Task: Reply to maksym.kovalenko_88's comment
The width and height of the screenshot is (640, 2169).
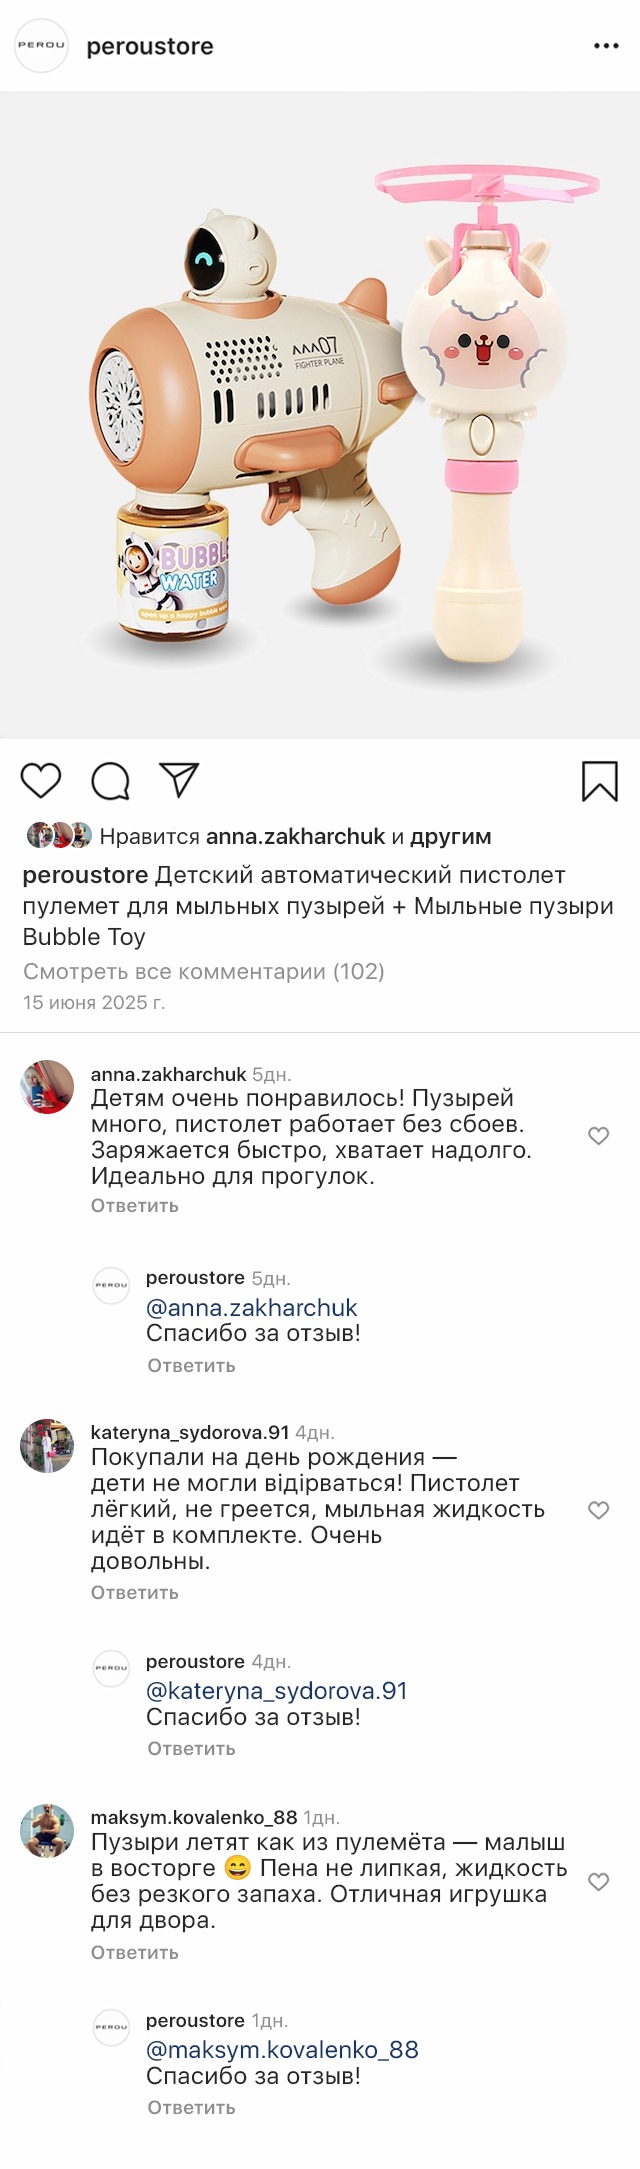Action: pyautogui.click(x=135, y=1952)
